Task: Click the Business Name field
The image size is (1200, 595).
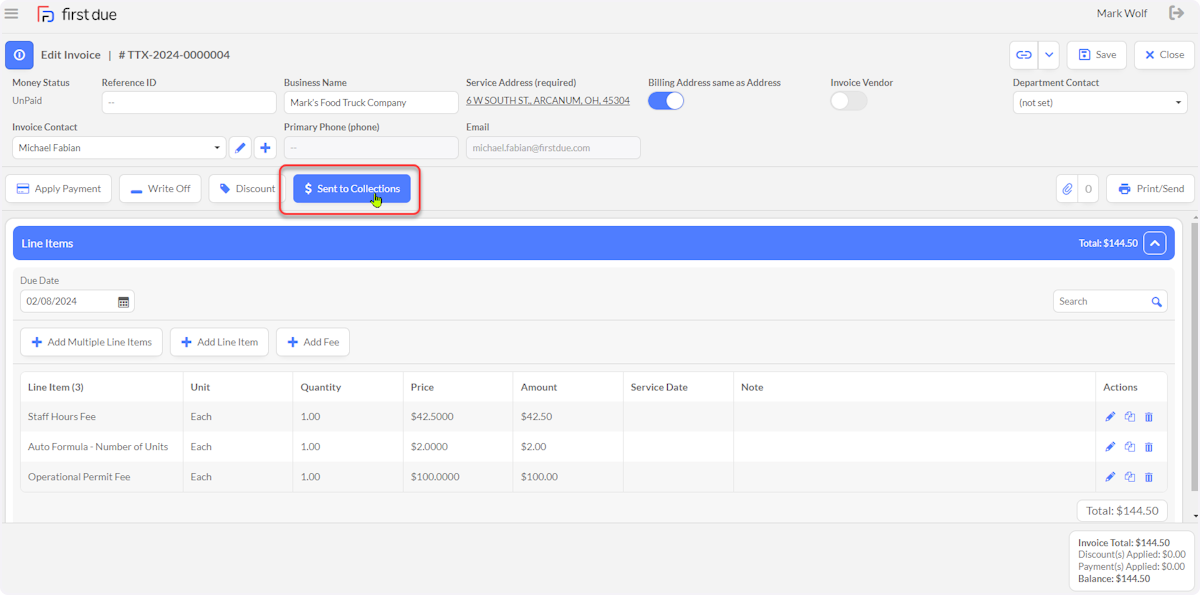Action: 371,103
